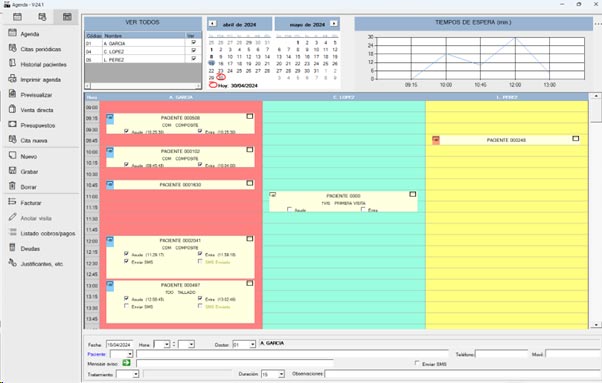The width and height of the screenshot is (602, 383).
Task: Uncheck the Ver box for A. GARCIA
Action: [x=194, y=42]
